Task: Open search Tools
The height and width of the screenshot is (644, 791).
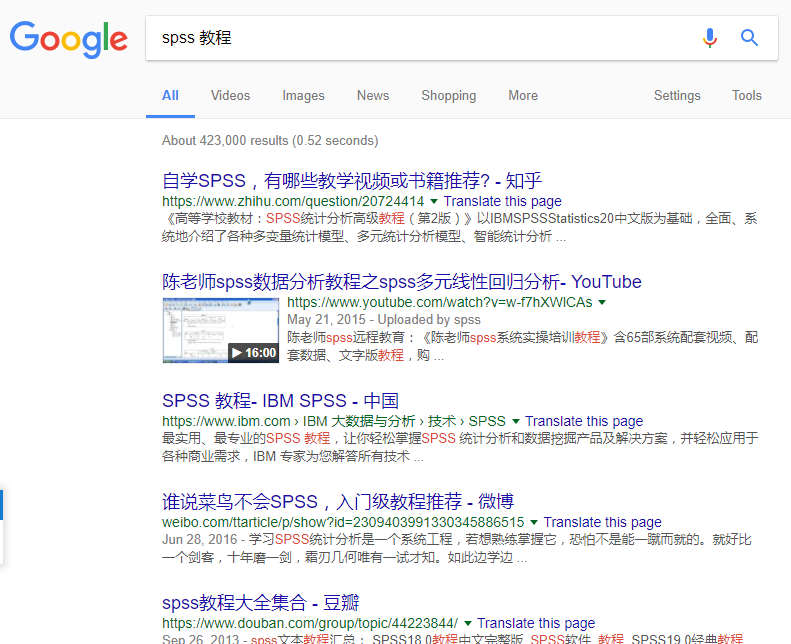Action: pos(747,95)
